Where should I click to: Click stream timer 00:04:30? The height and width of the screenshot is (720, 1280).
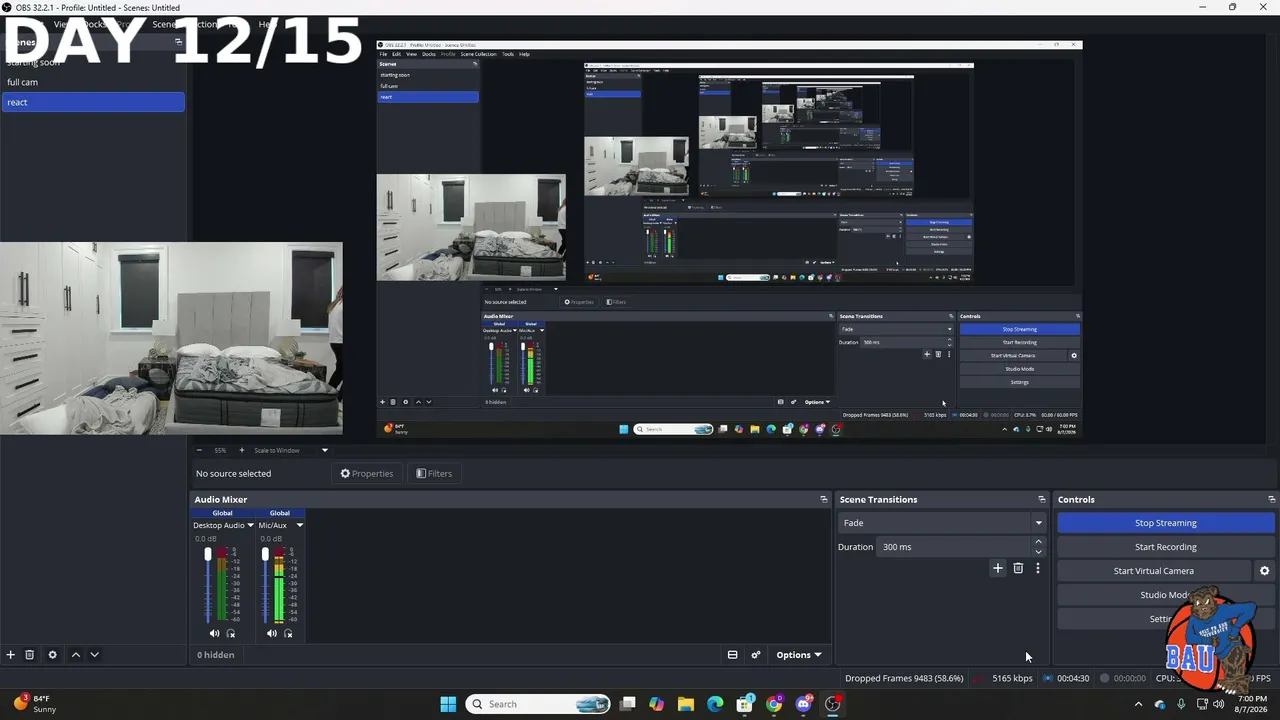(1073, 678)
